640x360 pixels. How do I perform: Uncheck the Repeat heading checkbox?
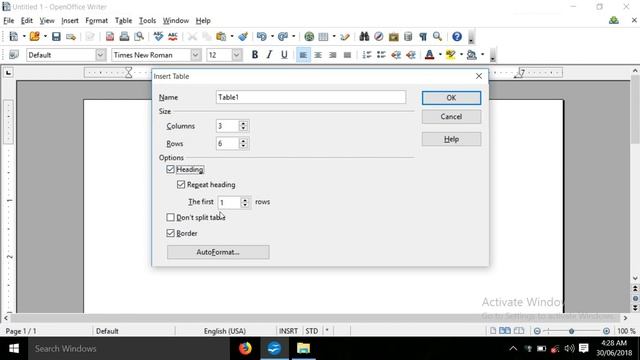(181, 184)
